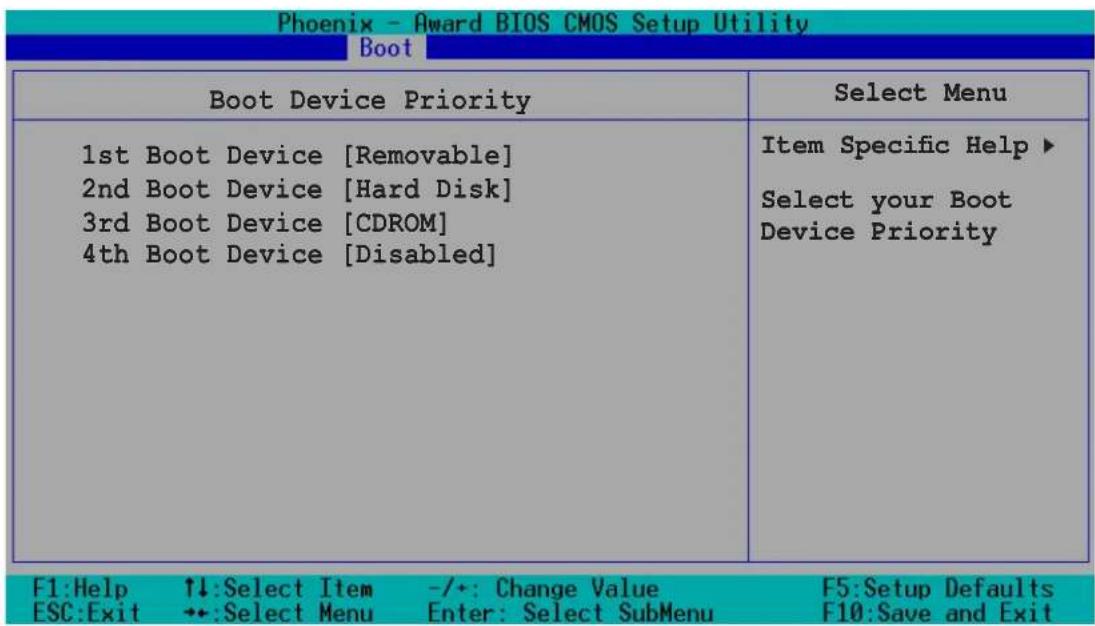The image size is (1095, 626).
Task: Select 3rd Boot Device value CDROM
Action: coord(395,223)
